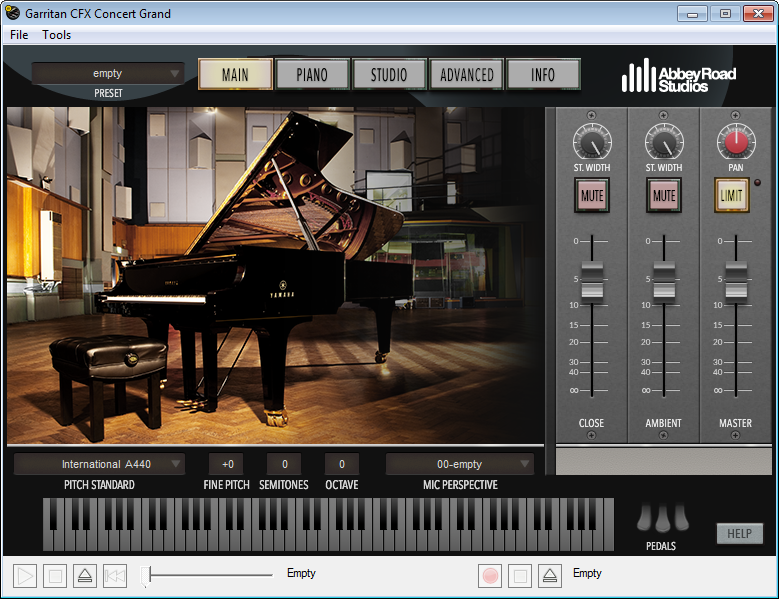Switch to the INFO tab
Image resolution: width=779 pixels, height=599 pixels.
pos(543,75)
